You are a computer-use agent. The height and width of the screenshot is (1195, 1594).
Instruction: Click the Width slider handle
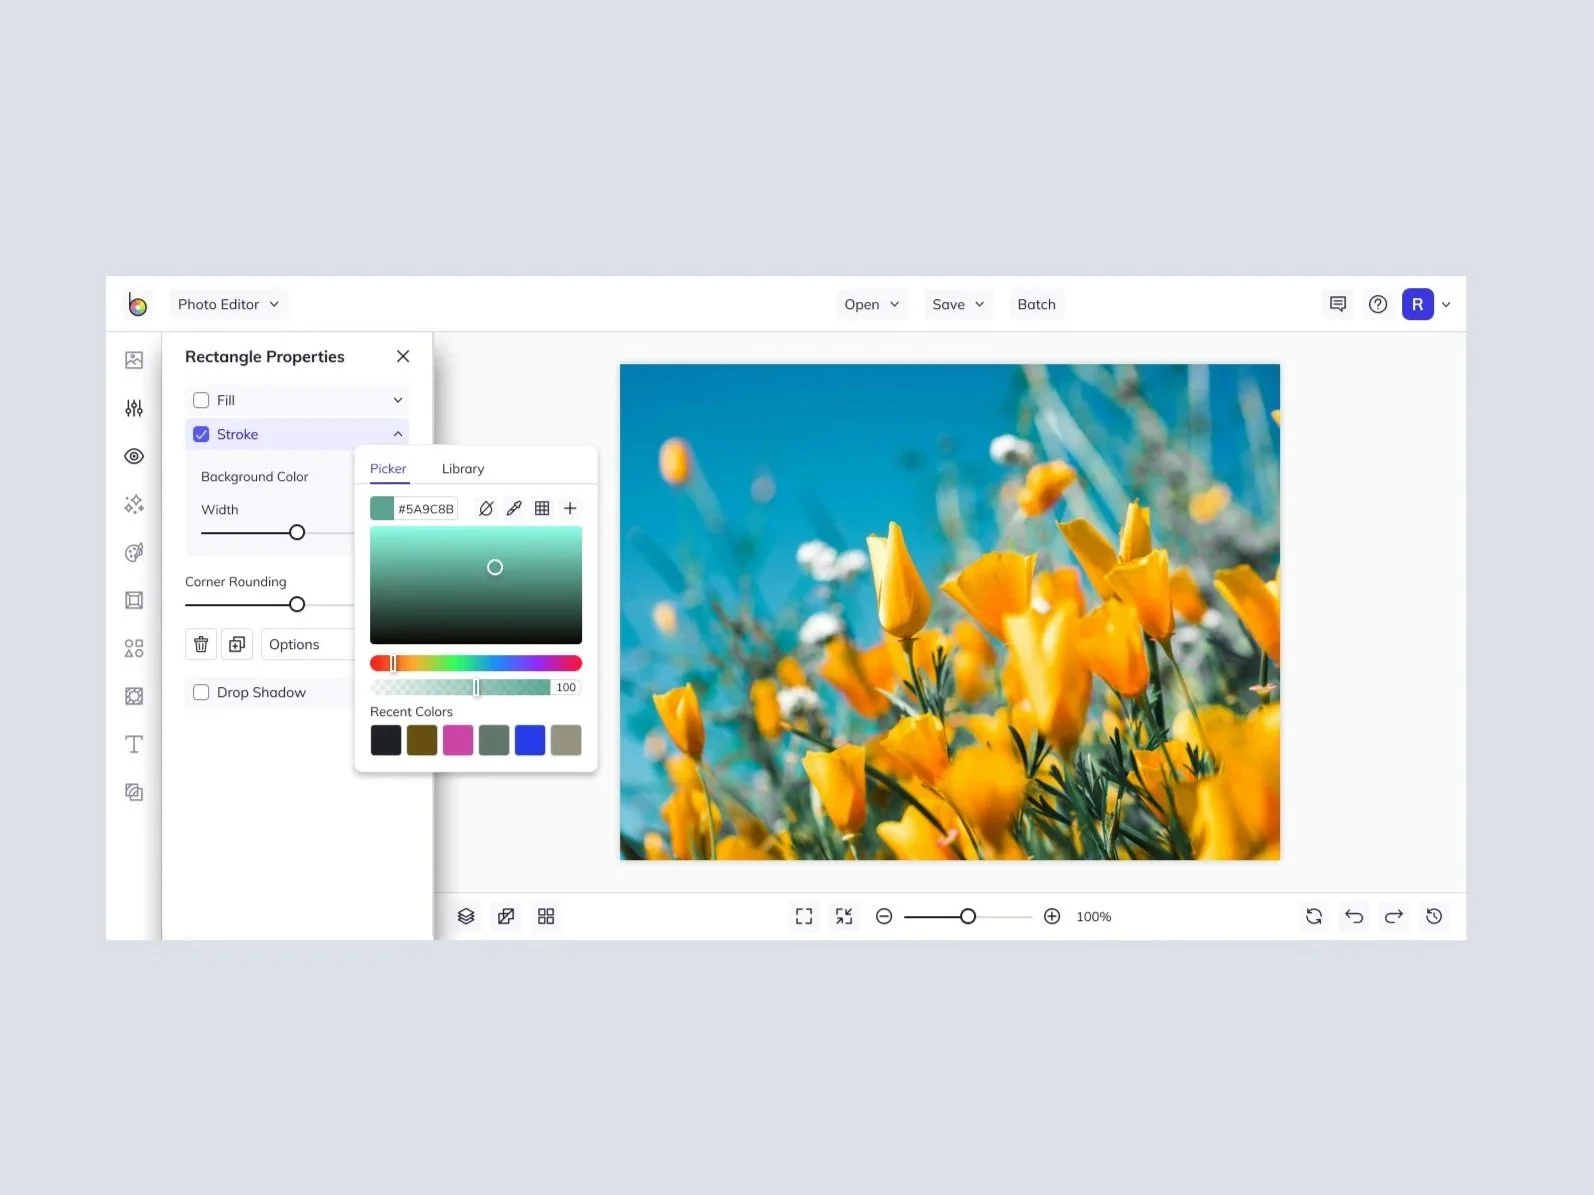click(x=297, y=532)
